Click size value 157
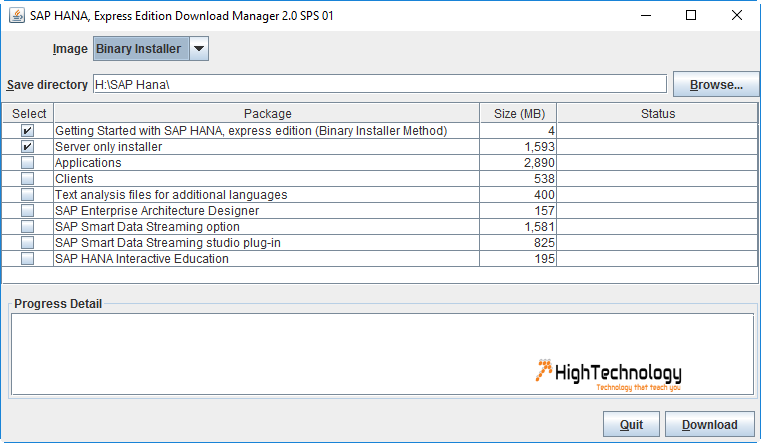The width and height of the screenshot is (761, 443). point(545,211)
